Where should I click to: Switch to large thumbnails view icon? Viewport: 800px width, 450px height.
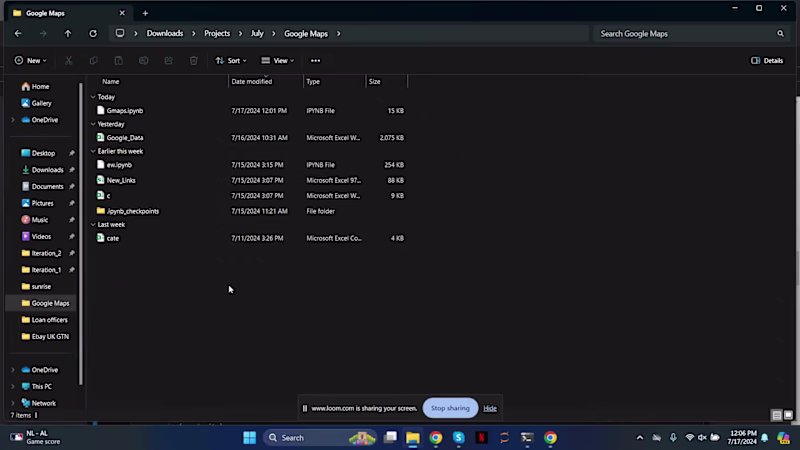(788, 415)
